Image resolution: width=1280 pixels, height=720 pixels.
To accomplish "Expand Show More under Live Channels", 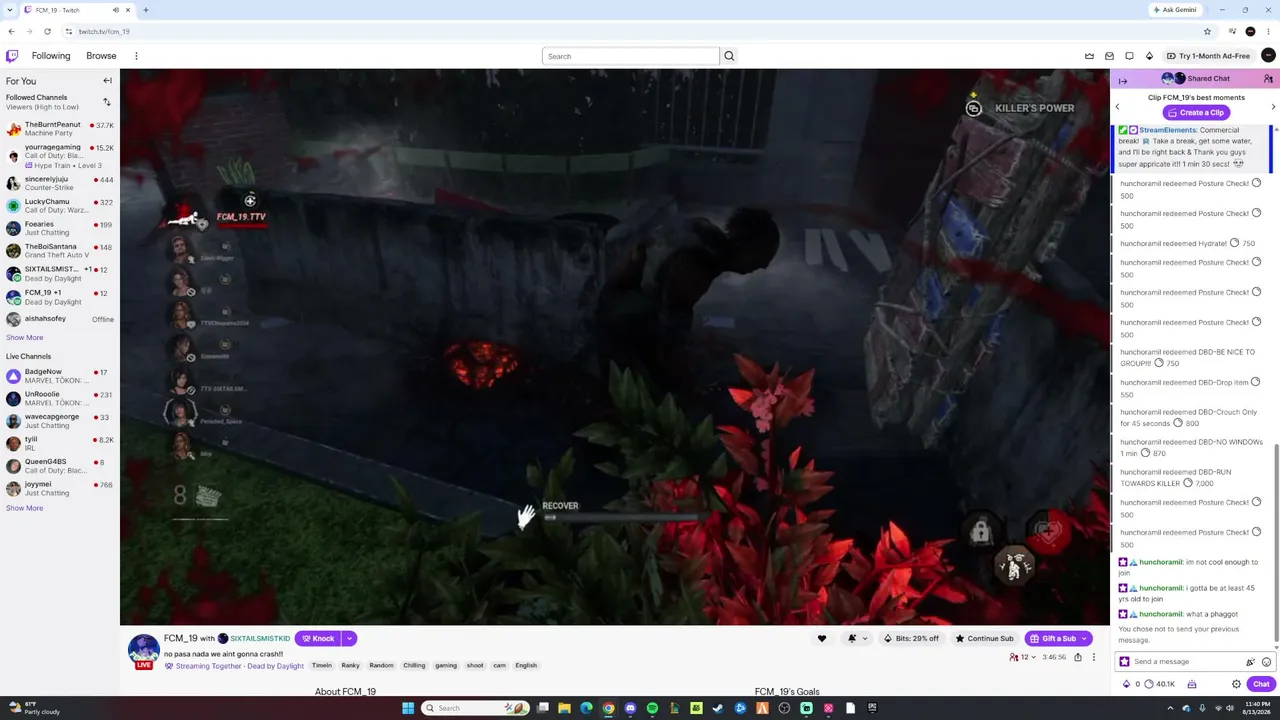I will point(24,508).
